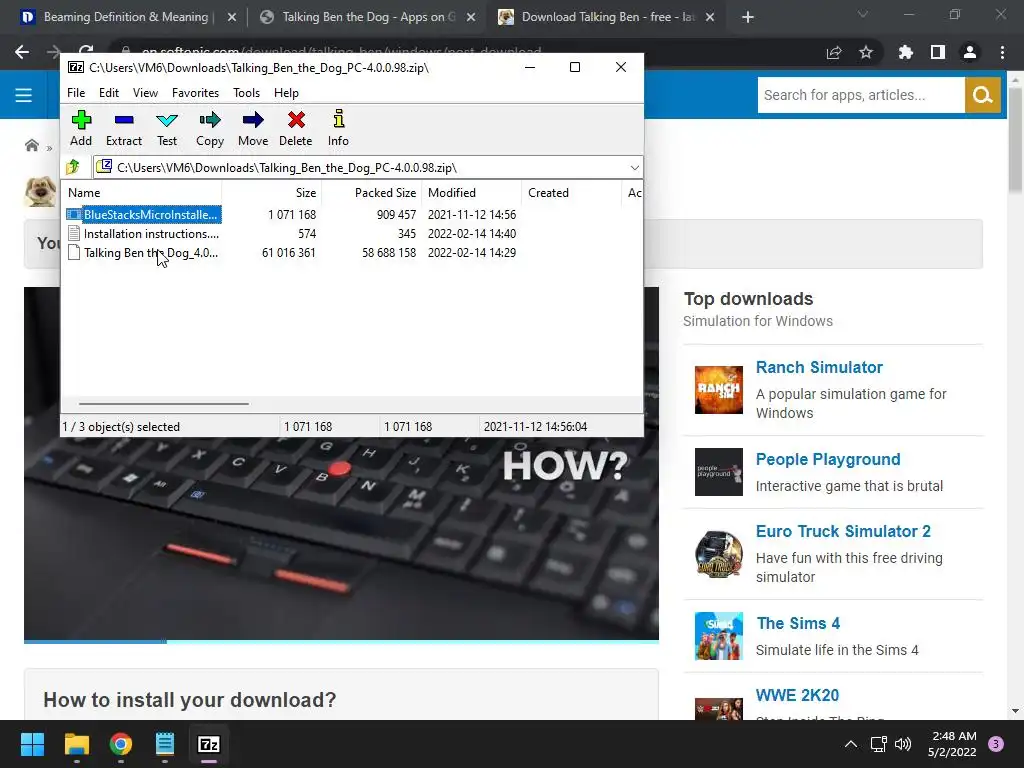
Task: Sort by Modified column header
Action: 472,193
